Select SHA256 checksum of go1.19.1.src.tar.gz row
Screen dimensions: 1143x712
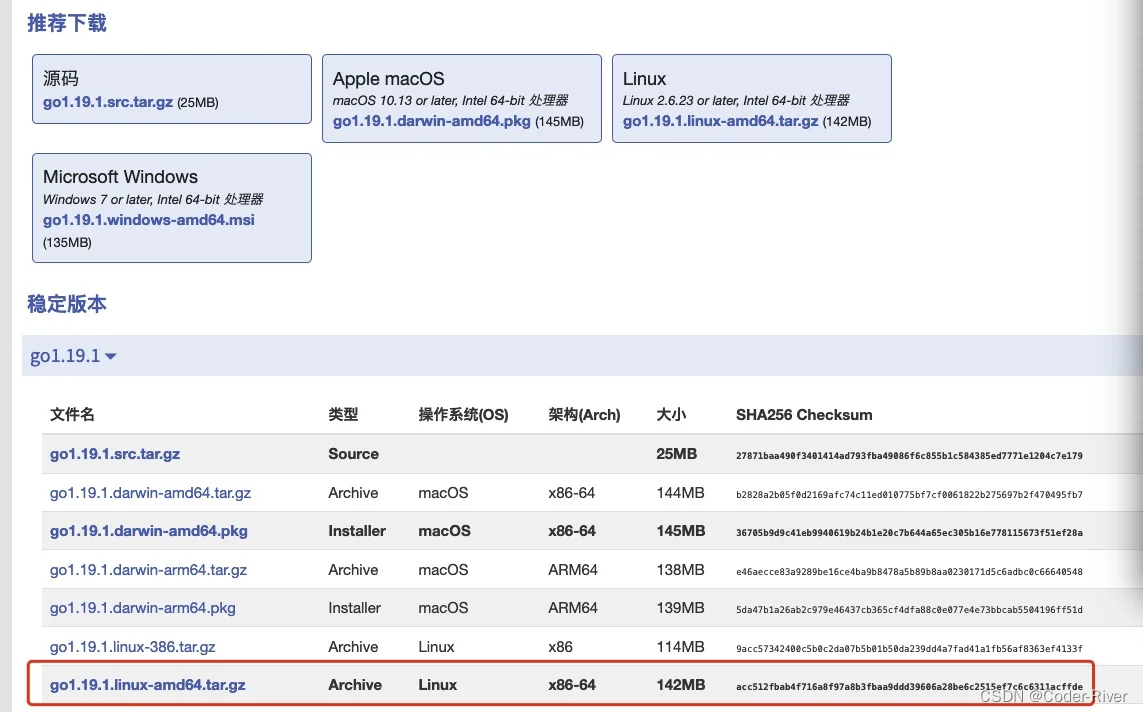point(909,456)
